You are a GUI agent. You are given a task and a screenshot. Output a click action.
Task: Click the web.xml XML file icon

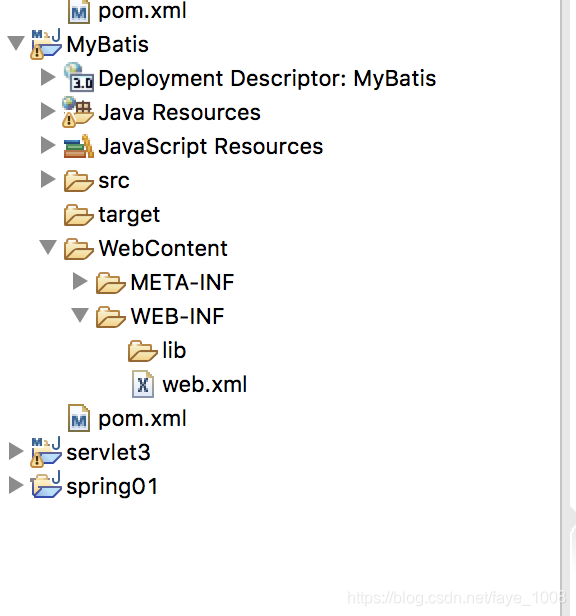(x=143, y=384)
